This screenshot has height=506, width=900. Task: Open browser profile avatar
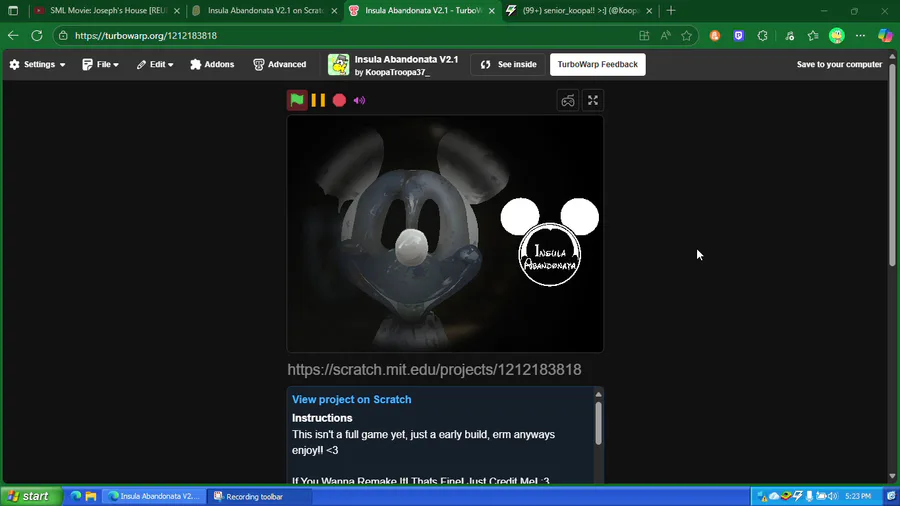coord(837,36)
